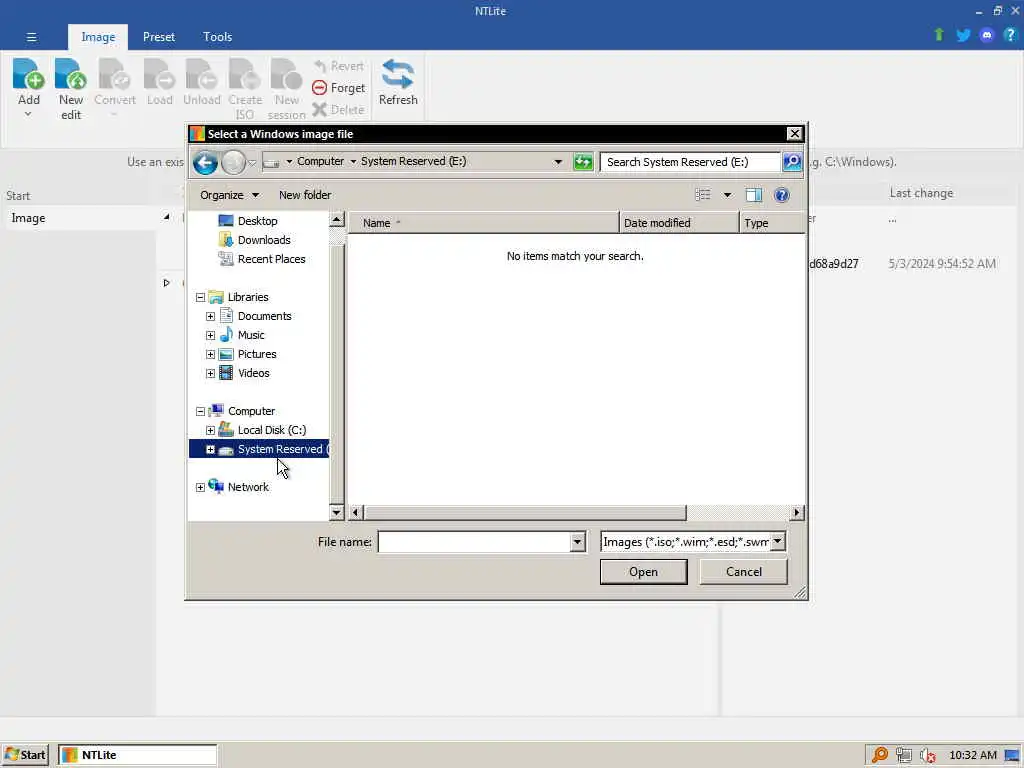Open the Twitter link icon
Image resolution: width=1024 pixels, height=768 pixels.
(963, 35)
